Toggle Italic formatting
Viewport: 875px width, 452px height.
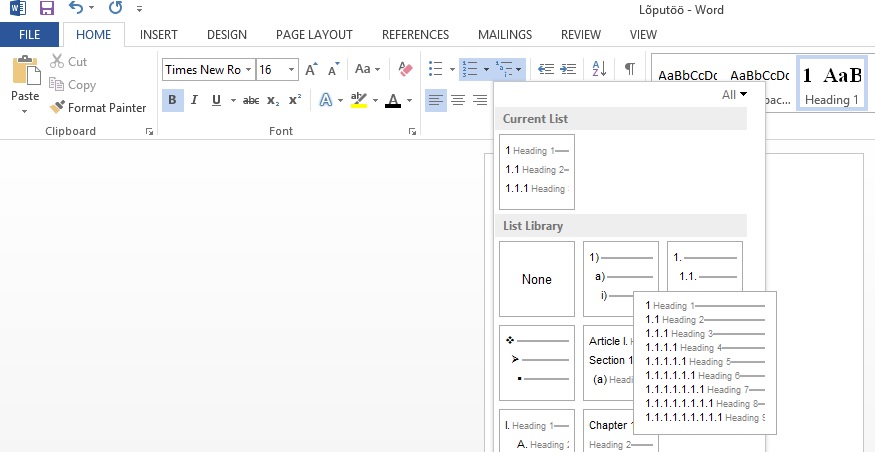[194, 100]
